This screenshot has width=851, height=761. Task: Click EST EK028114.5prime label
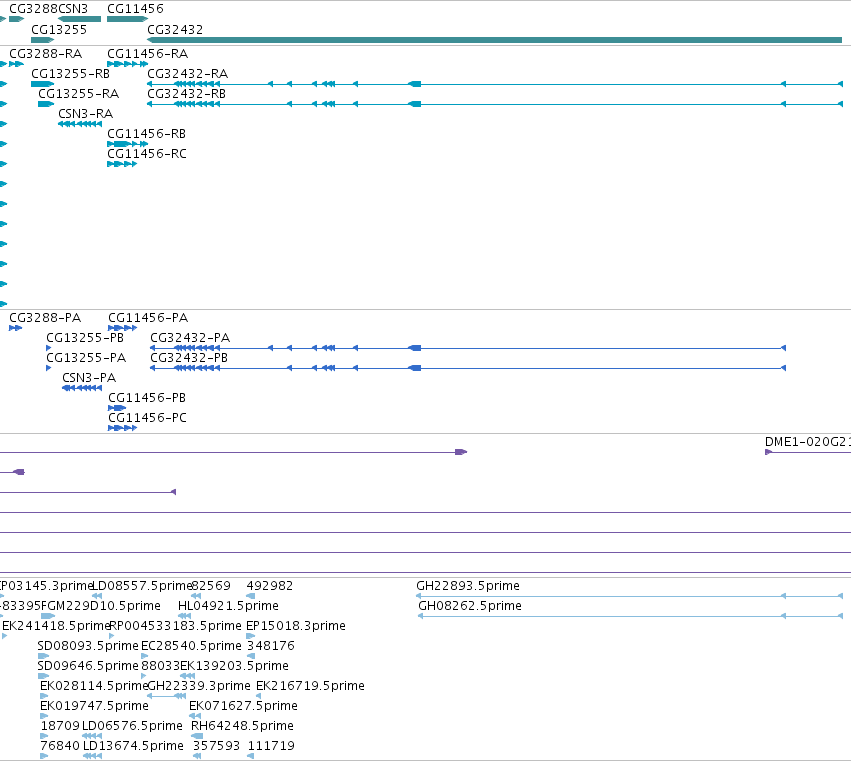coord(94,686)
